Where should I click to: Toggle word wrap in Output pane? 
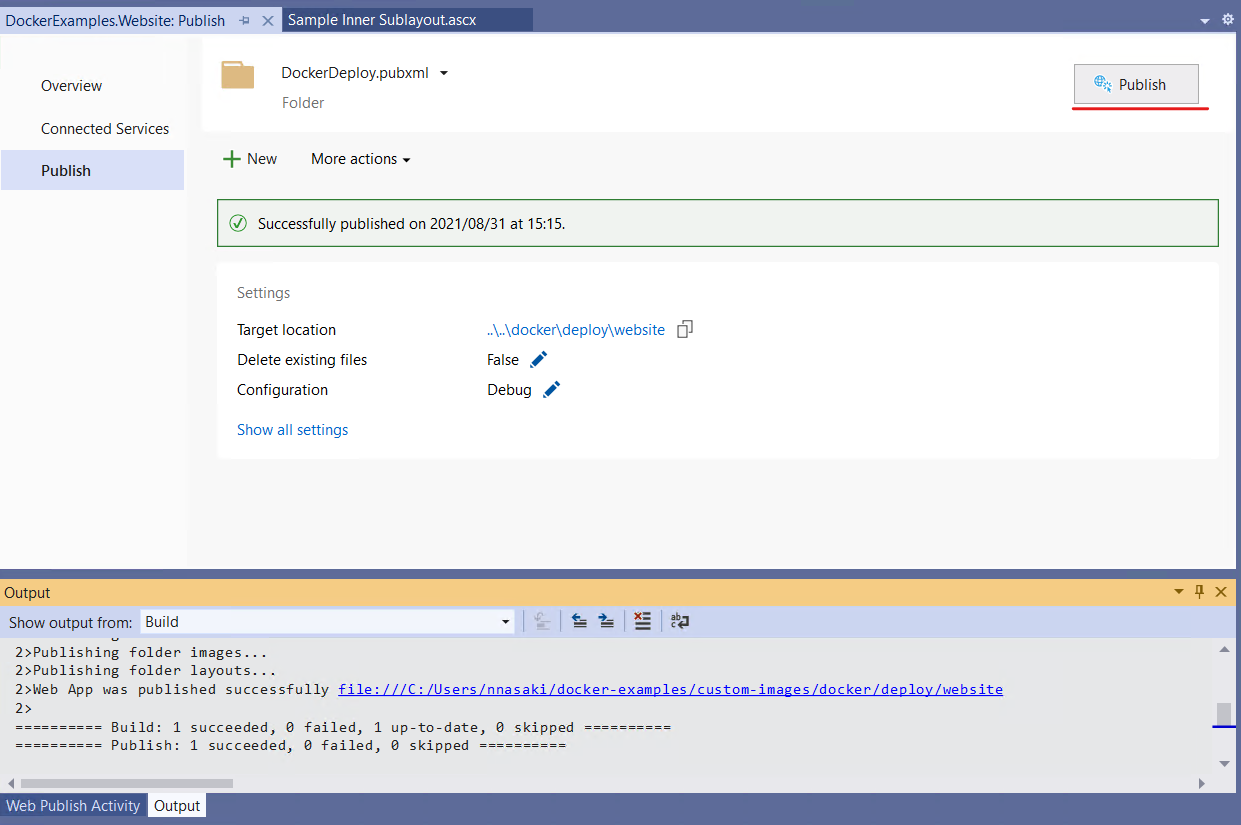(680, 622)
